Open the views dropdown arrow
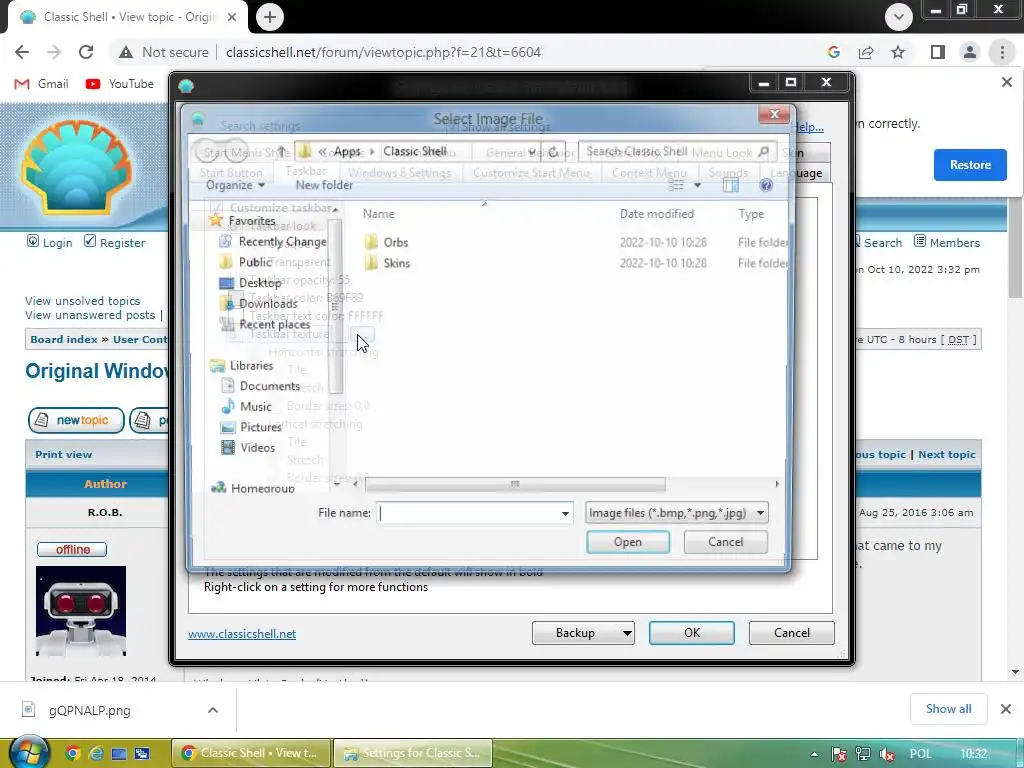Screen dimensions: 1024x768 [x=697, y=185]
